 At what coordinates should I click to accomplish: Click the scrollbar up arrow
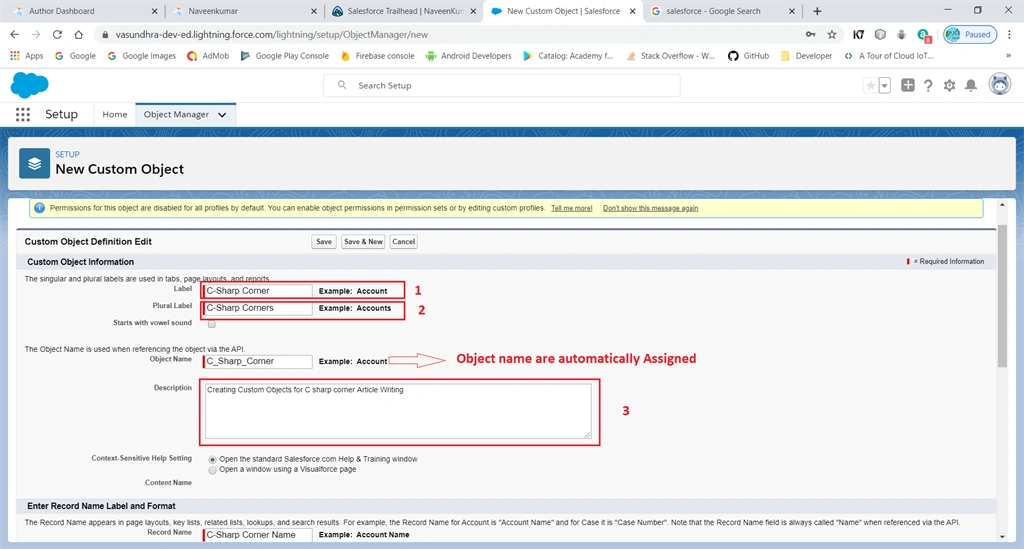[x=1002, y=205]
